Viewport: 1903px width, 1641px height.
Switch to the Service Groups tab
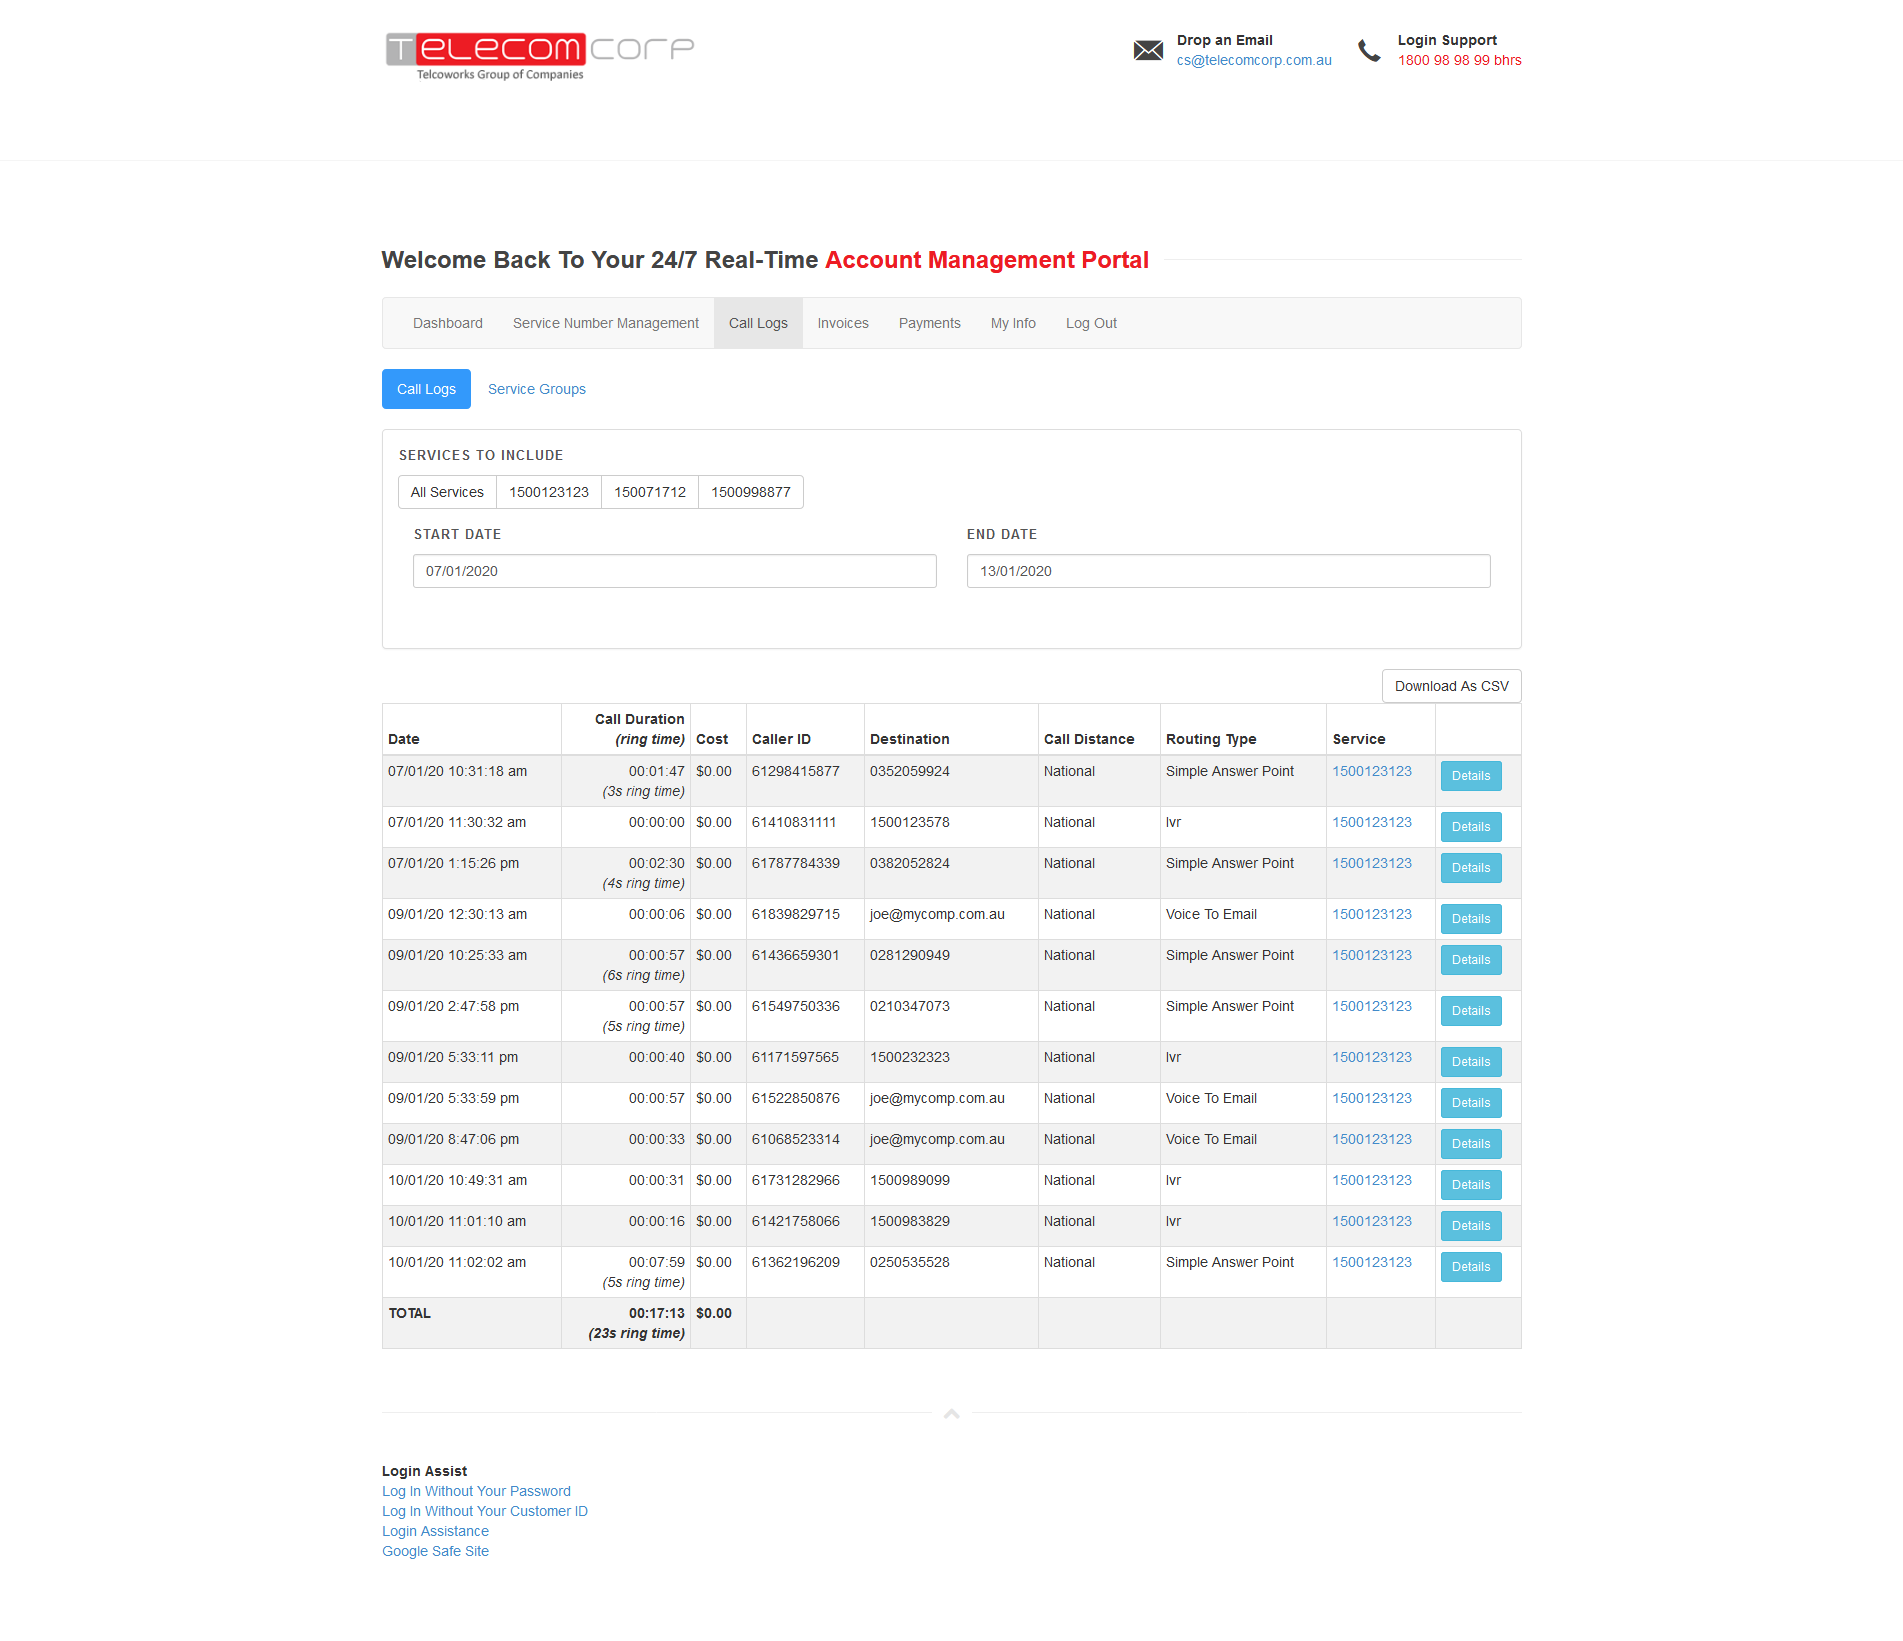(536, 389)
